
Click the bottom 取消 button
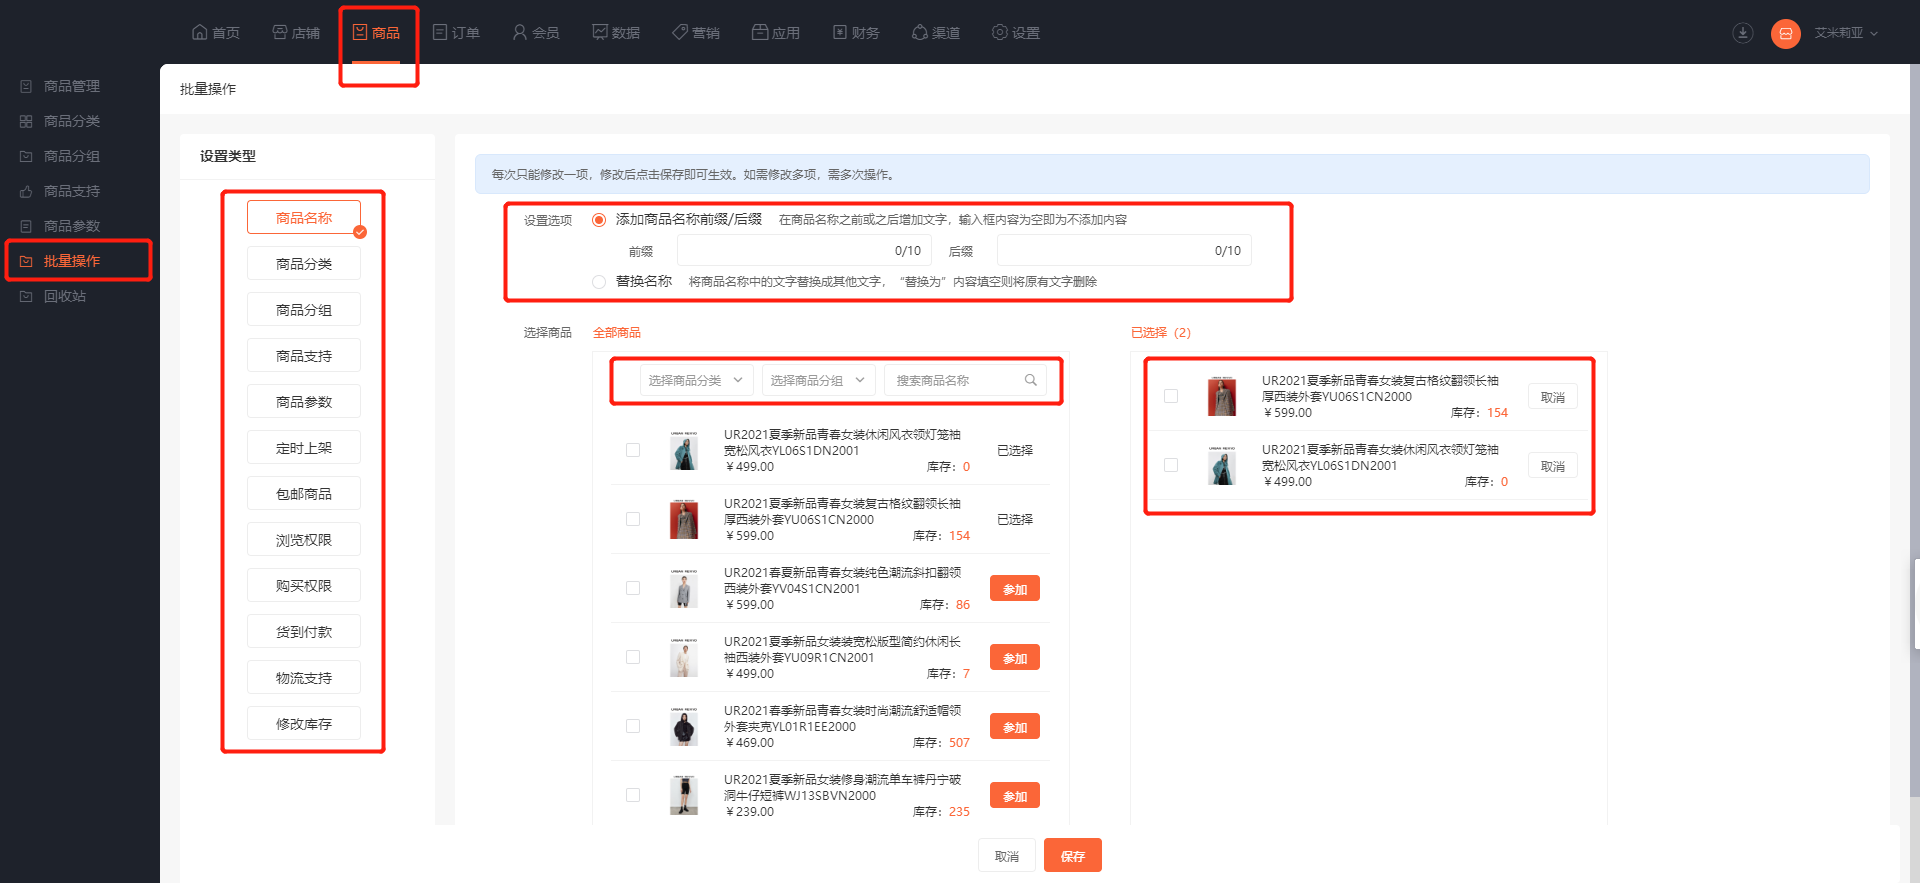tap(1006, 856)
